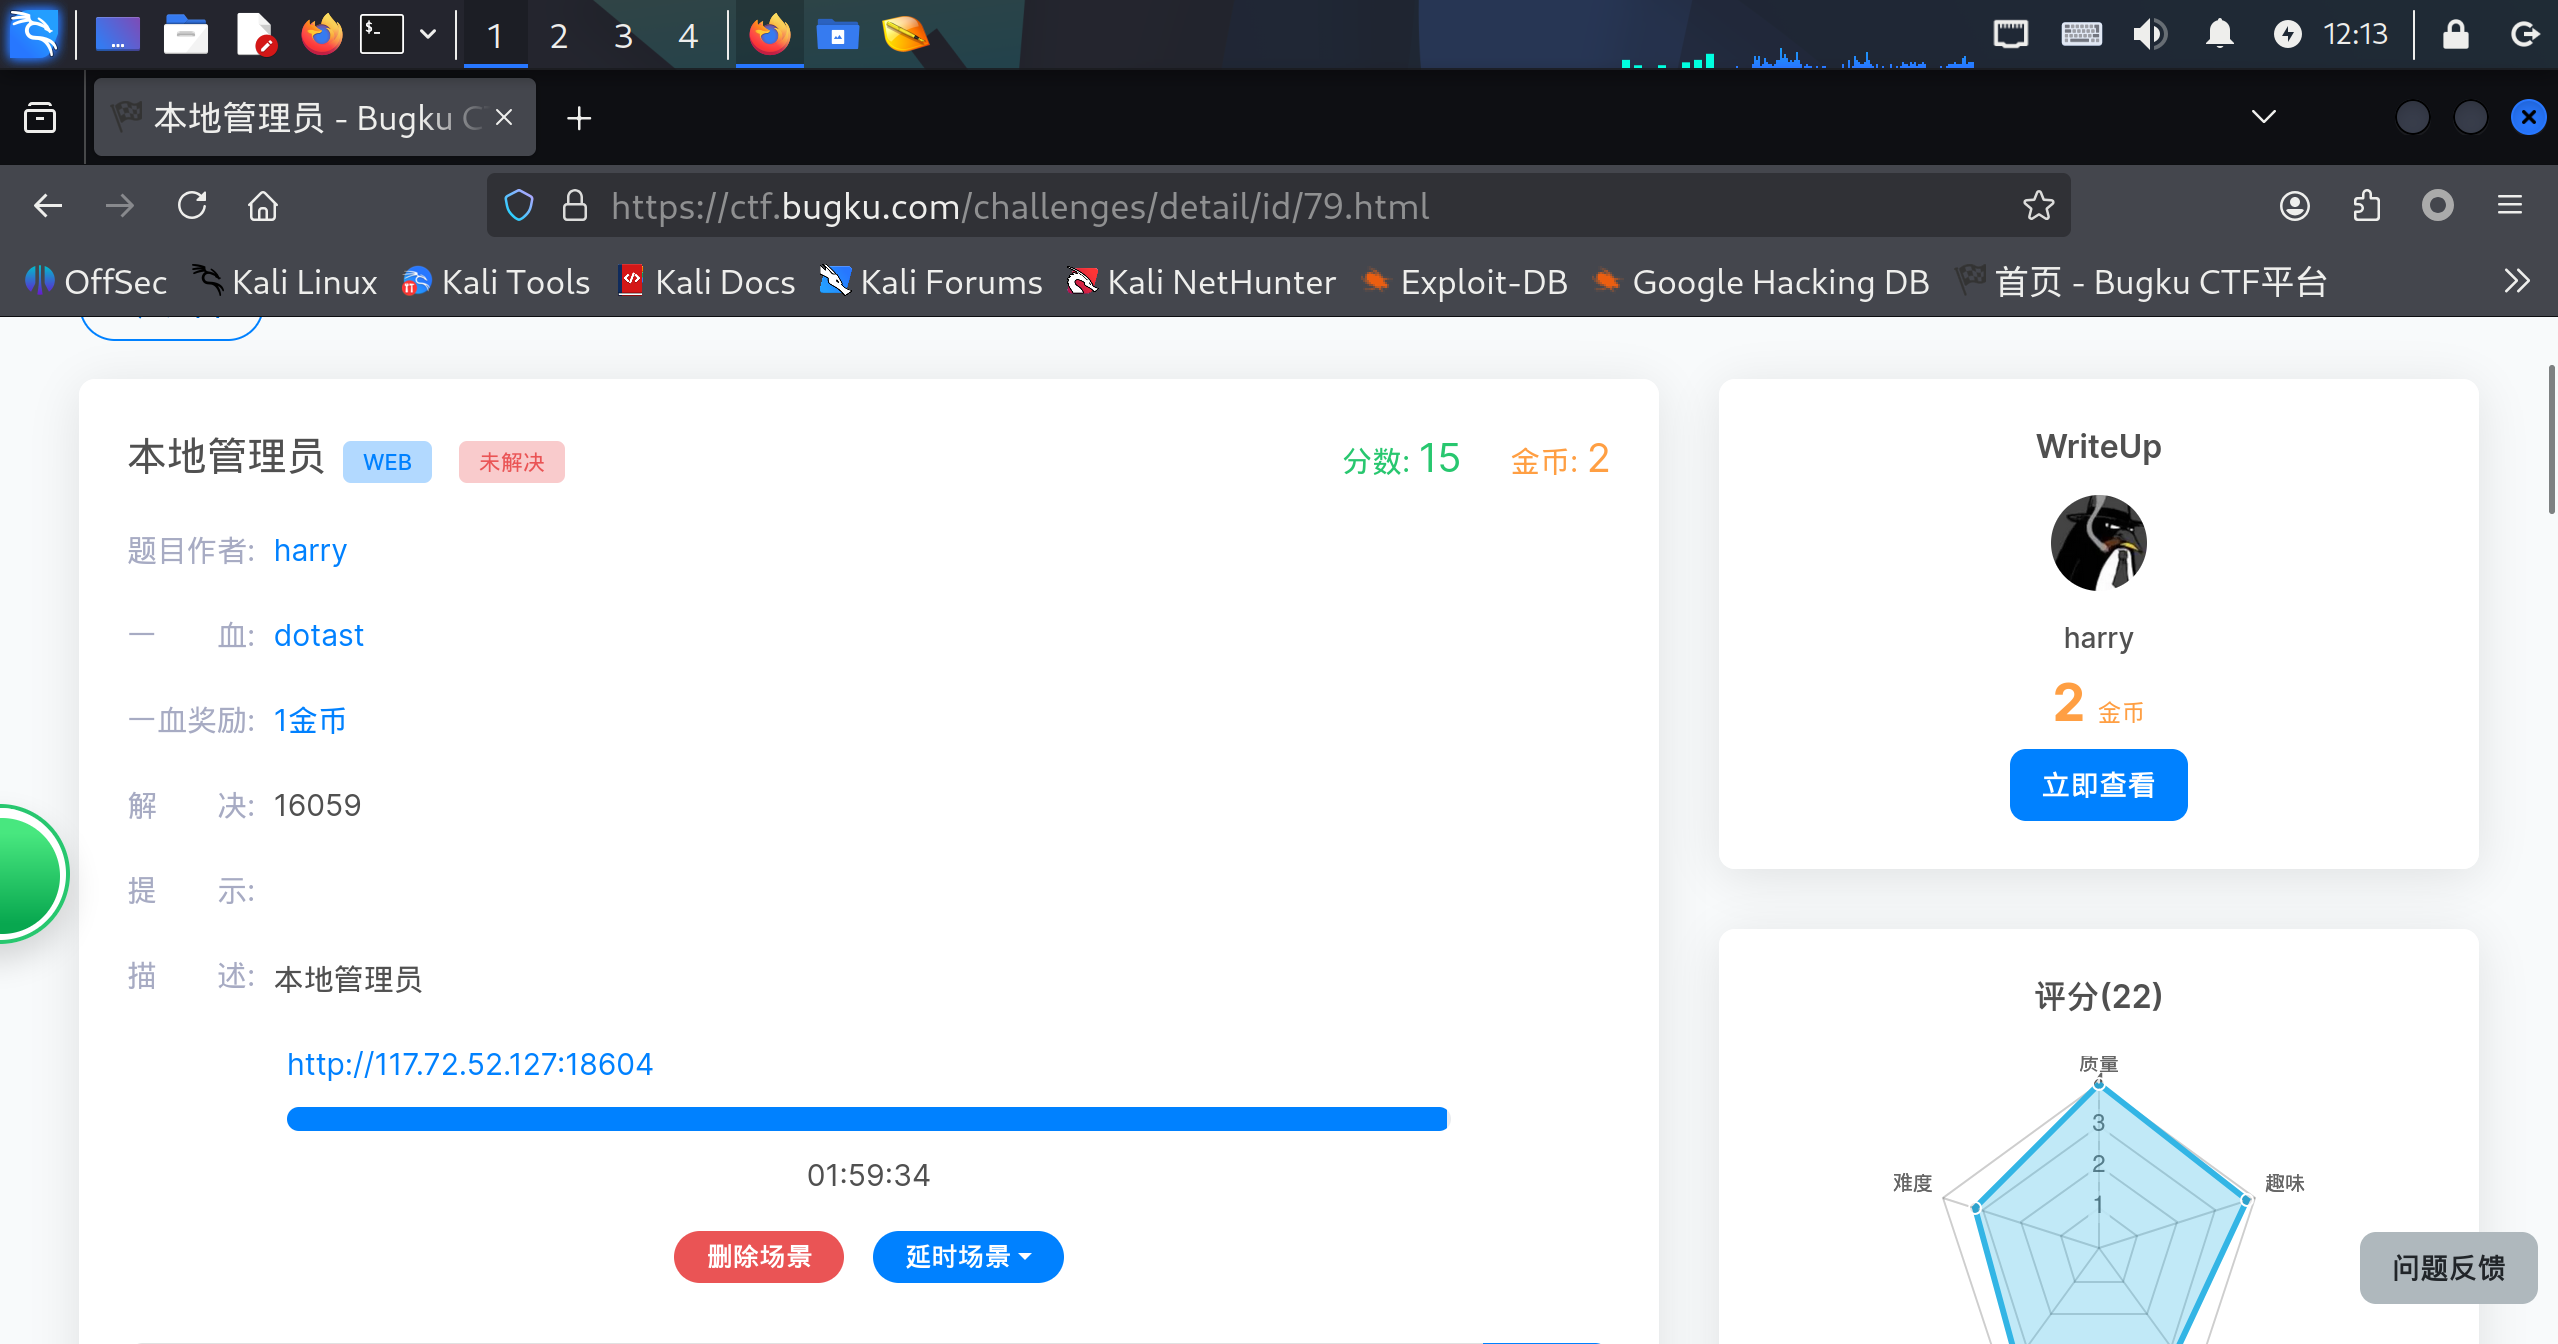Click the blue countdown progress bar
This screenshot has width=2558, height=1344.
click(x=866, y=1118)
